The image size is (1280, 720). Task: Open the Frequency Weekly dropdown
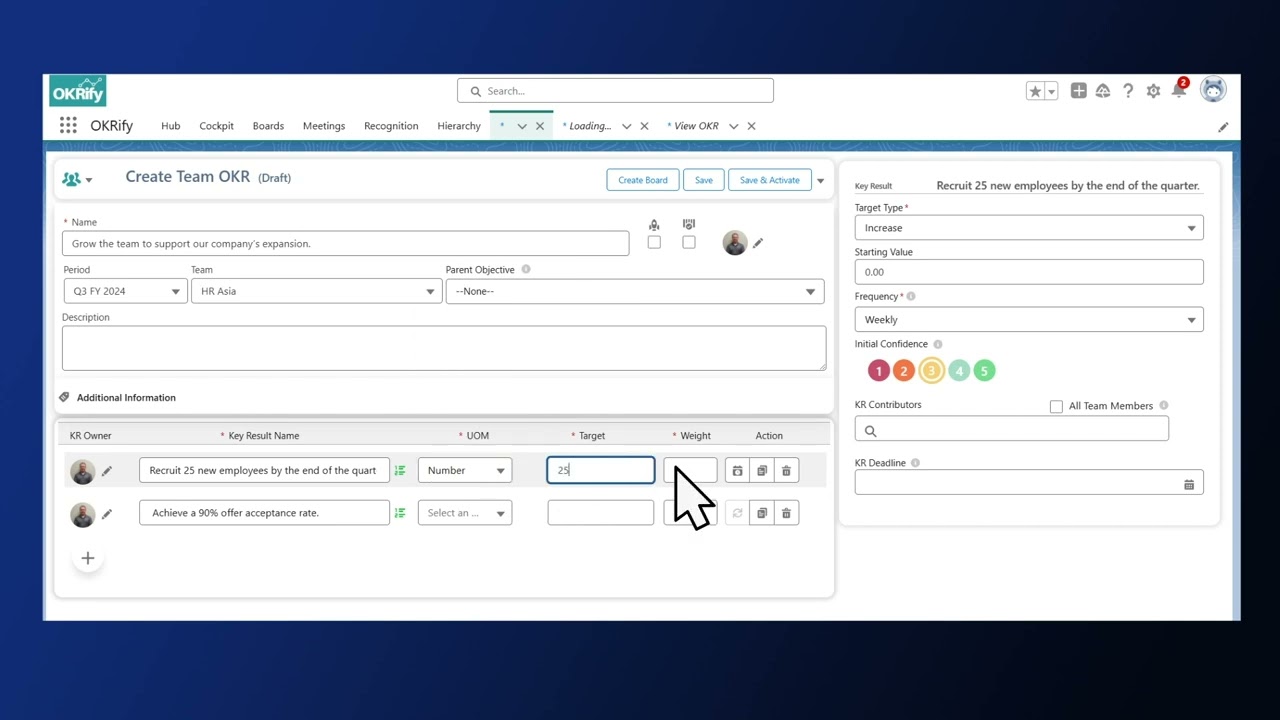(x=1029, y=320)
